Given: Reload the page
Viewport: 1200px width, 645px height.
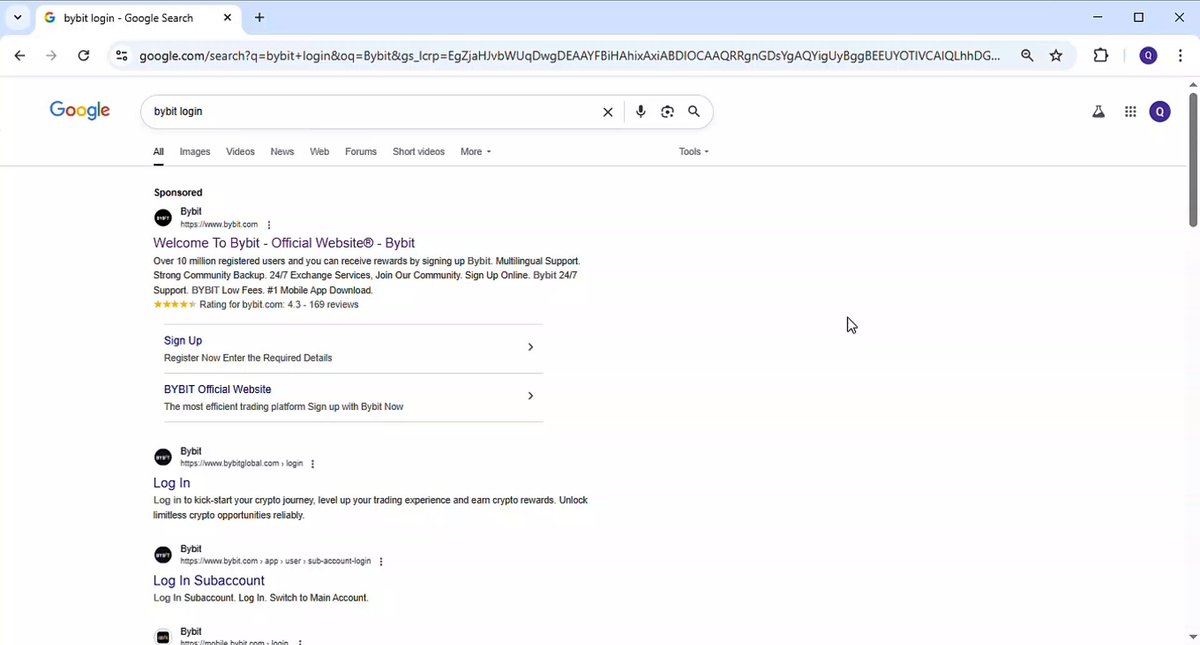Looking at the screenshot, I should point(84,56).
